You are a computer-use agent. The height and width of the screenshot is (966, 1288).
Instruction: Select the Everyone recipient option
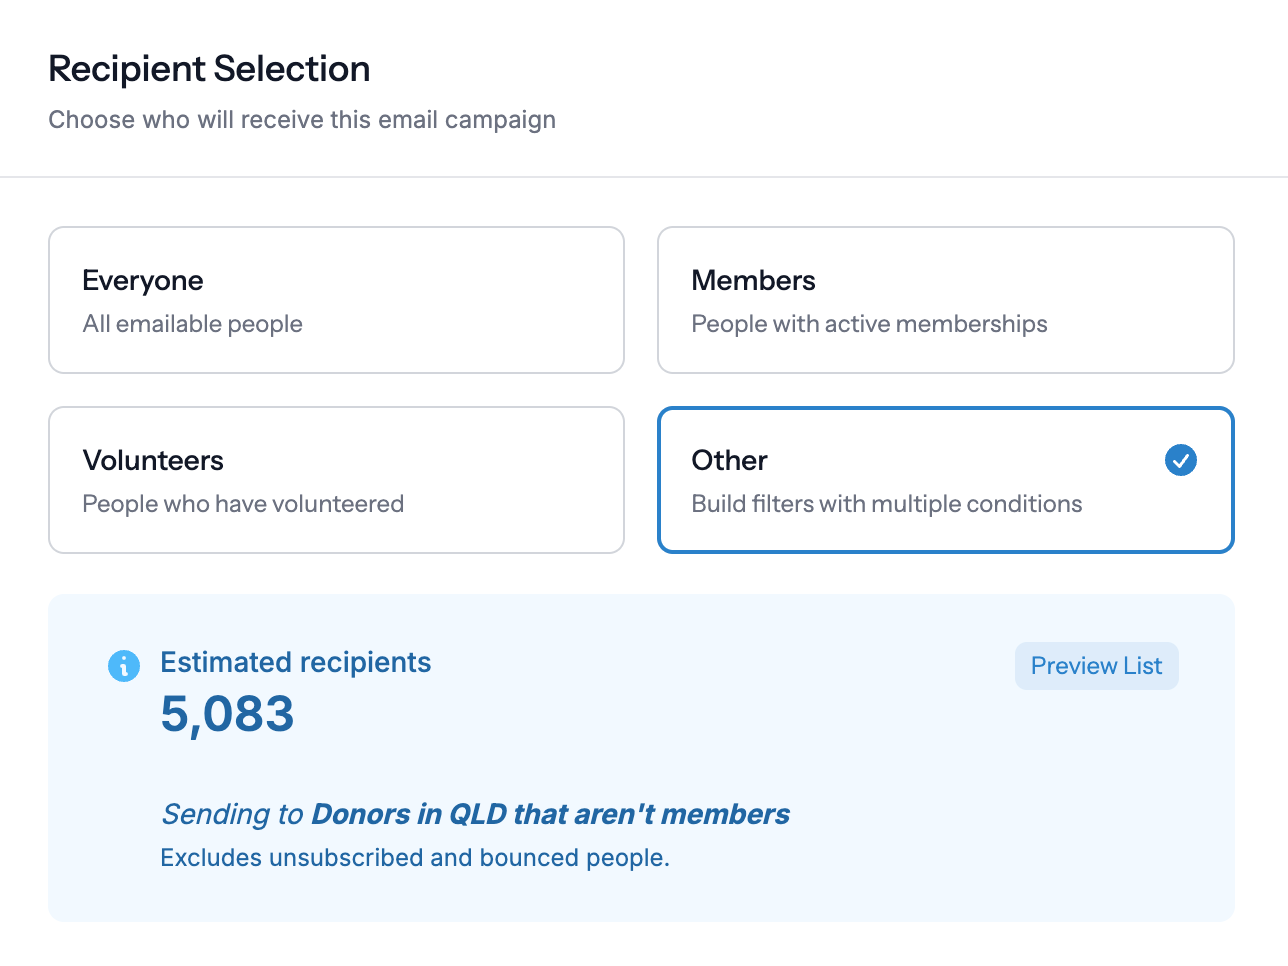point(336,300)
